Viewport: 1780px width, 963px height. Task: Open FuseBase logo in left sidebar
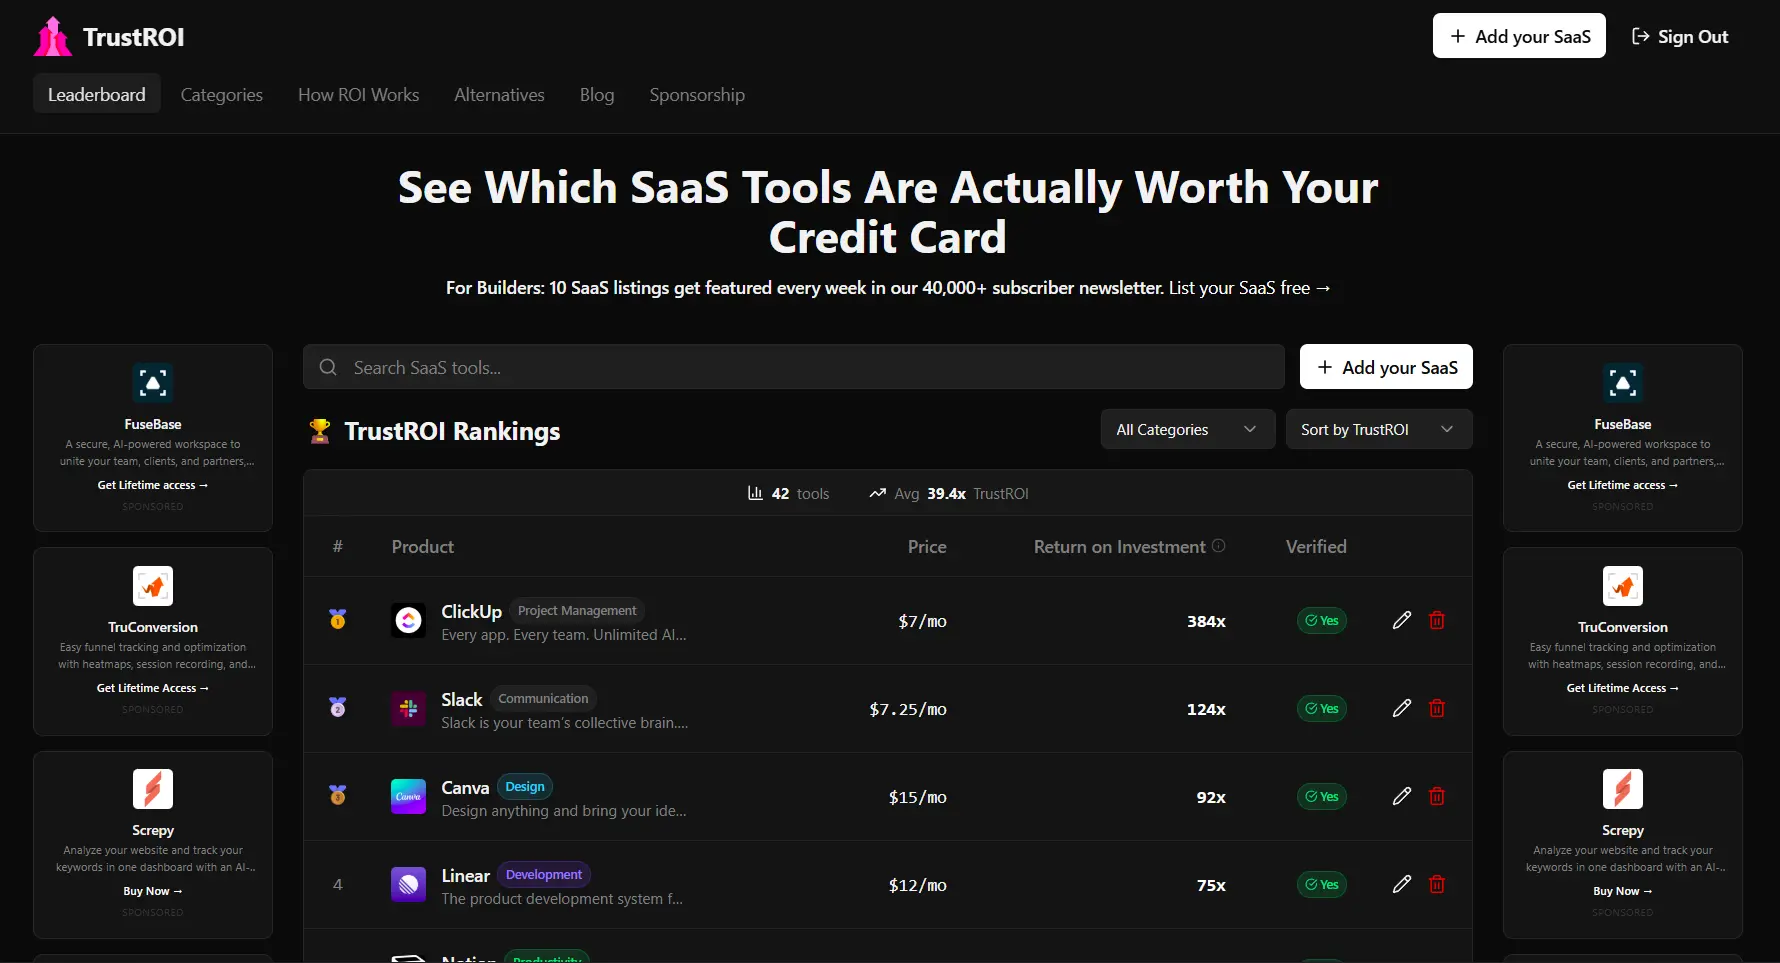153,383
